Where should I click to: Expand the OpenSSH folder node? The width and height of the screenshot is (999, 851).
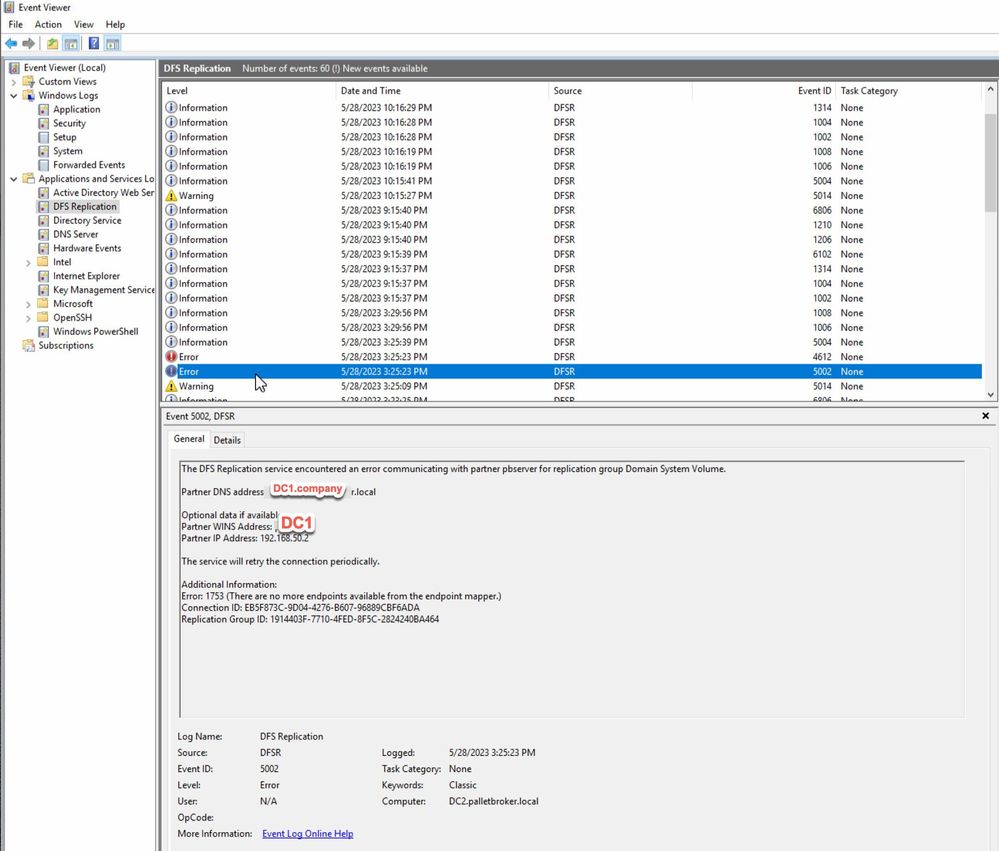[x=28, y=318]
